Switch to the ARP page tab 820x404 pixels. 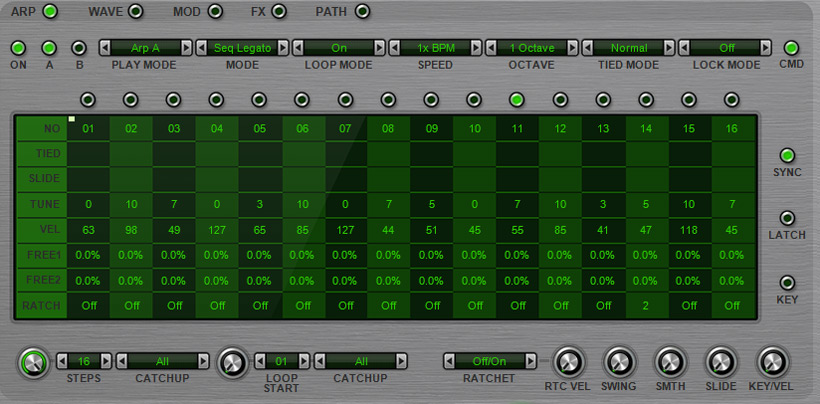tap(50, 11)
